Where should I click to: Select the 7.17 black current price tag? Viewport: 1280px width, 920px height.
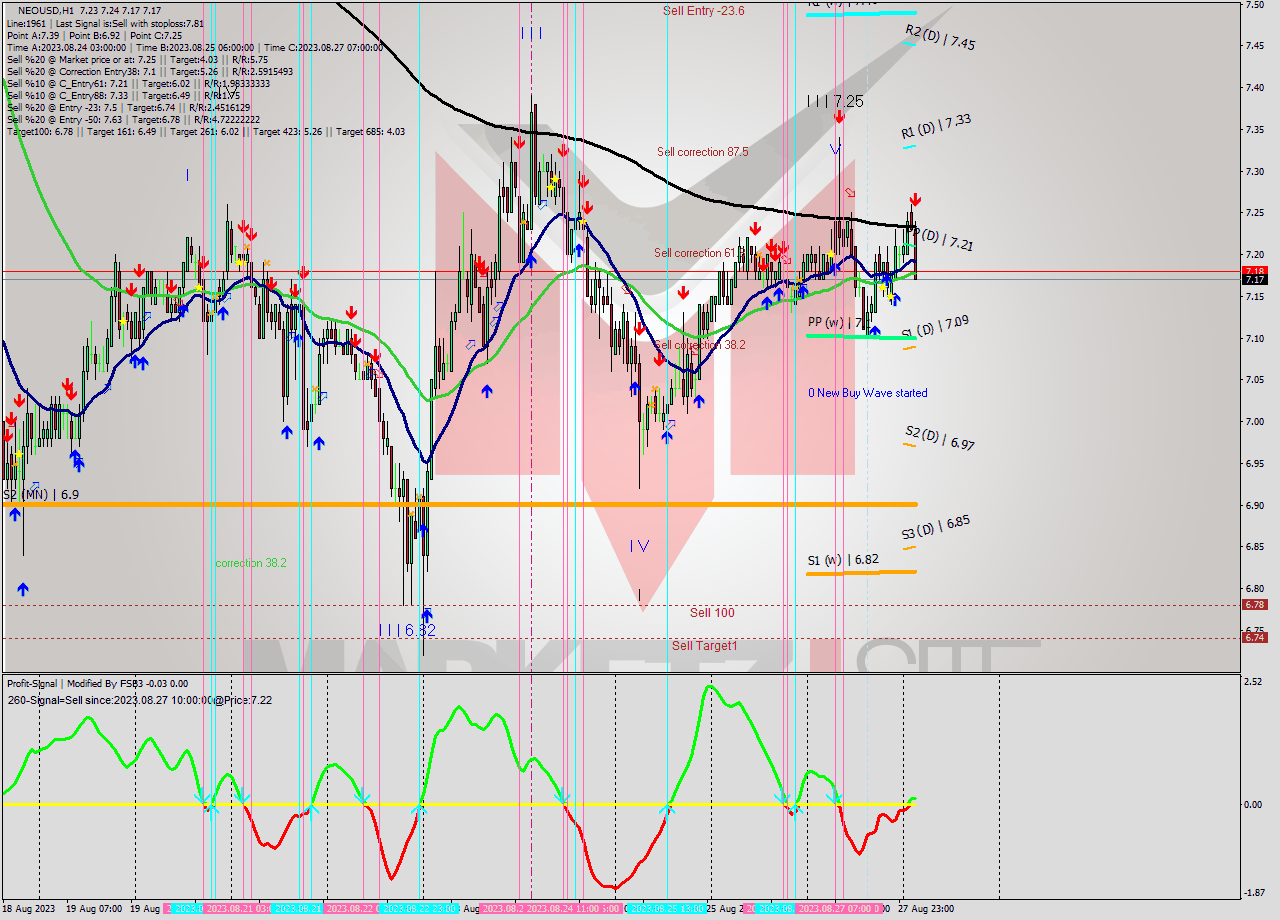(1254, 280)
